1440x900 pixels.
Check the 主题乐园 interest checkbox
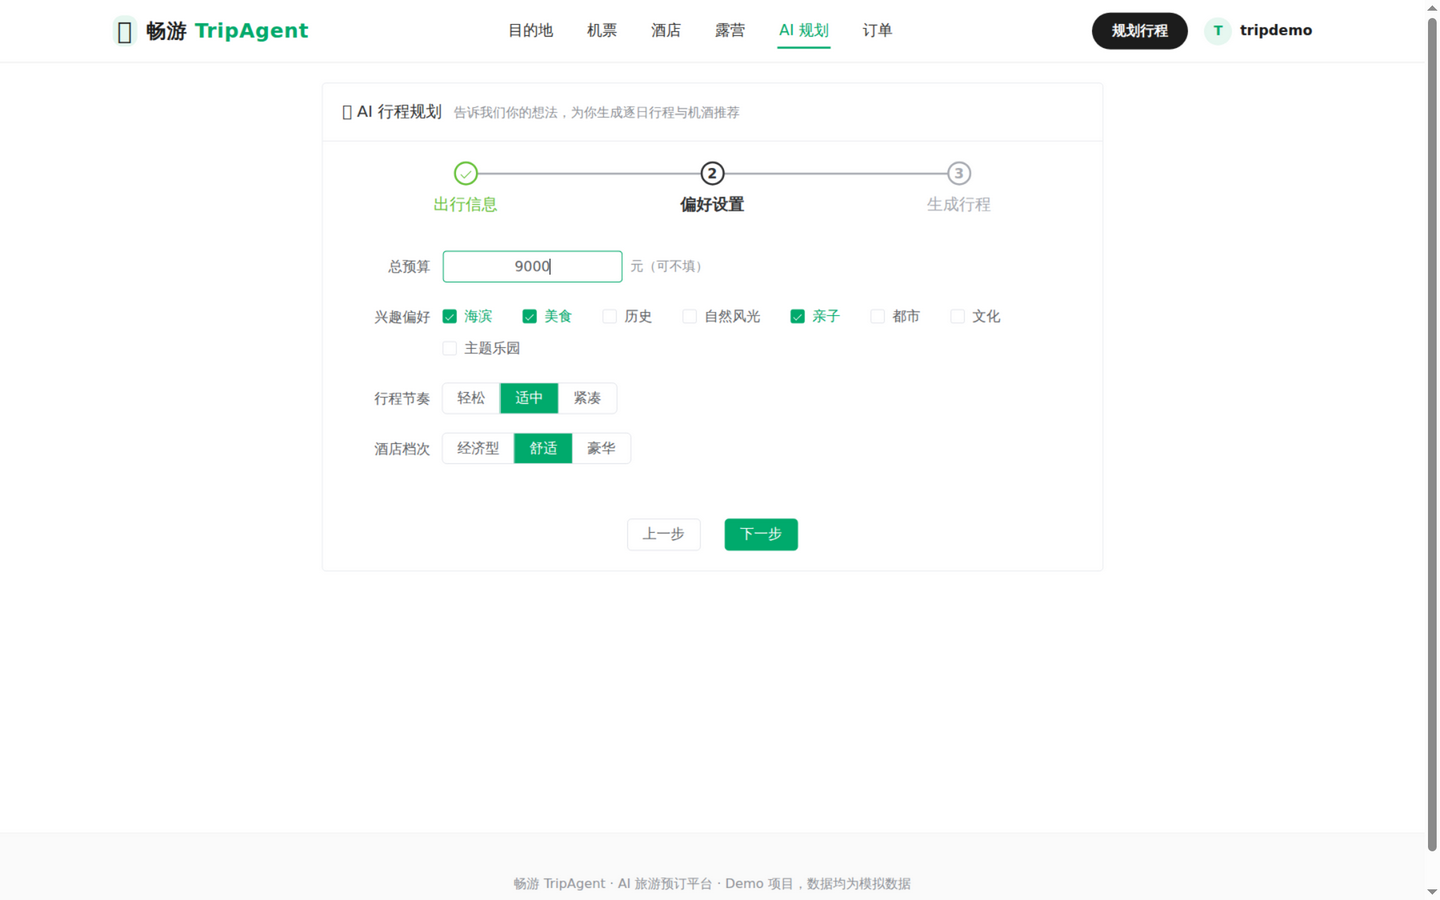point(450,348)
